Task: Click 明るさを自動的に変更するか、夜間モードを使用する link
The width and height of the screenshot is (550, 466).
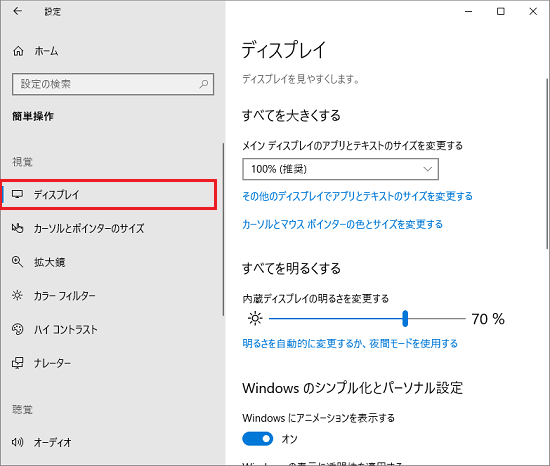Action: pos(350,343)
